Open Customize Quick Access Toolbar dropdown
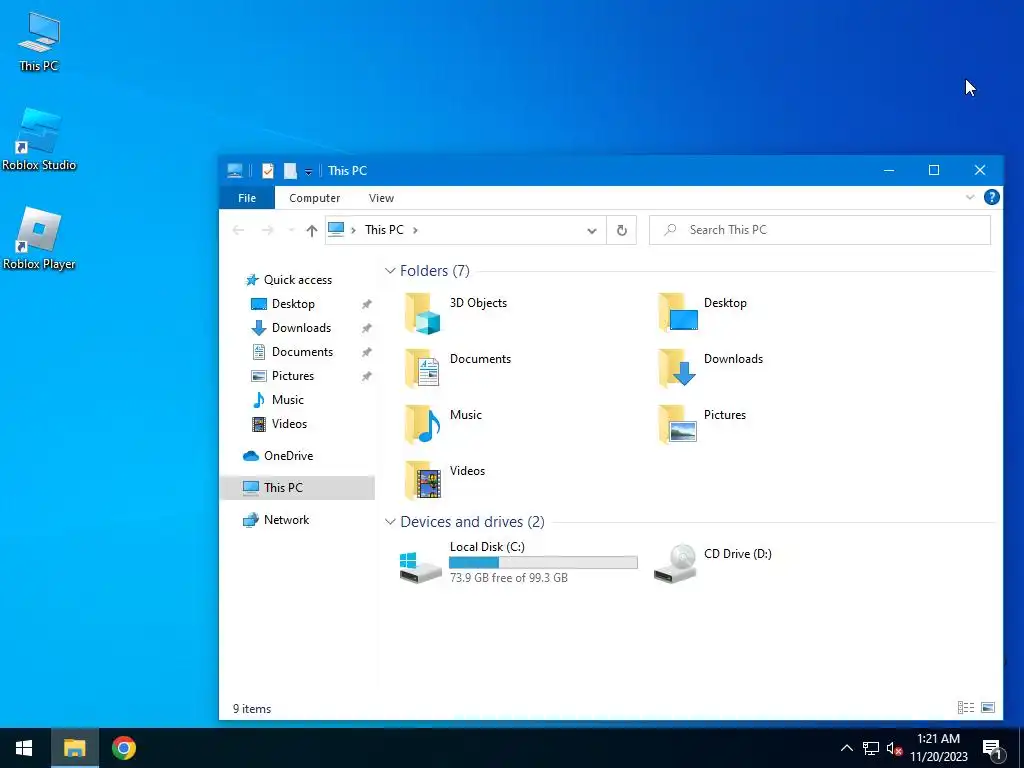The width and height of the screenshot is (1024, 768). [308, 171]
